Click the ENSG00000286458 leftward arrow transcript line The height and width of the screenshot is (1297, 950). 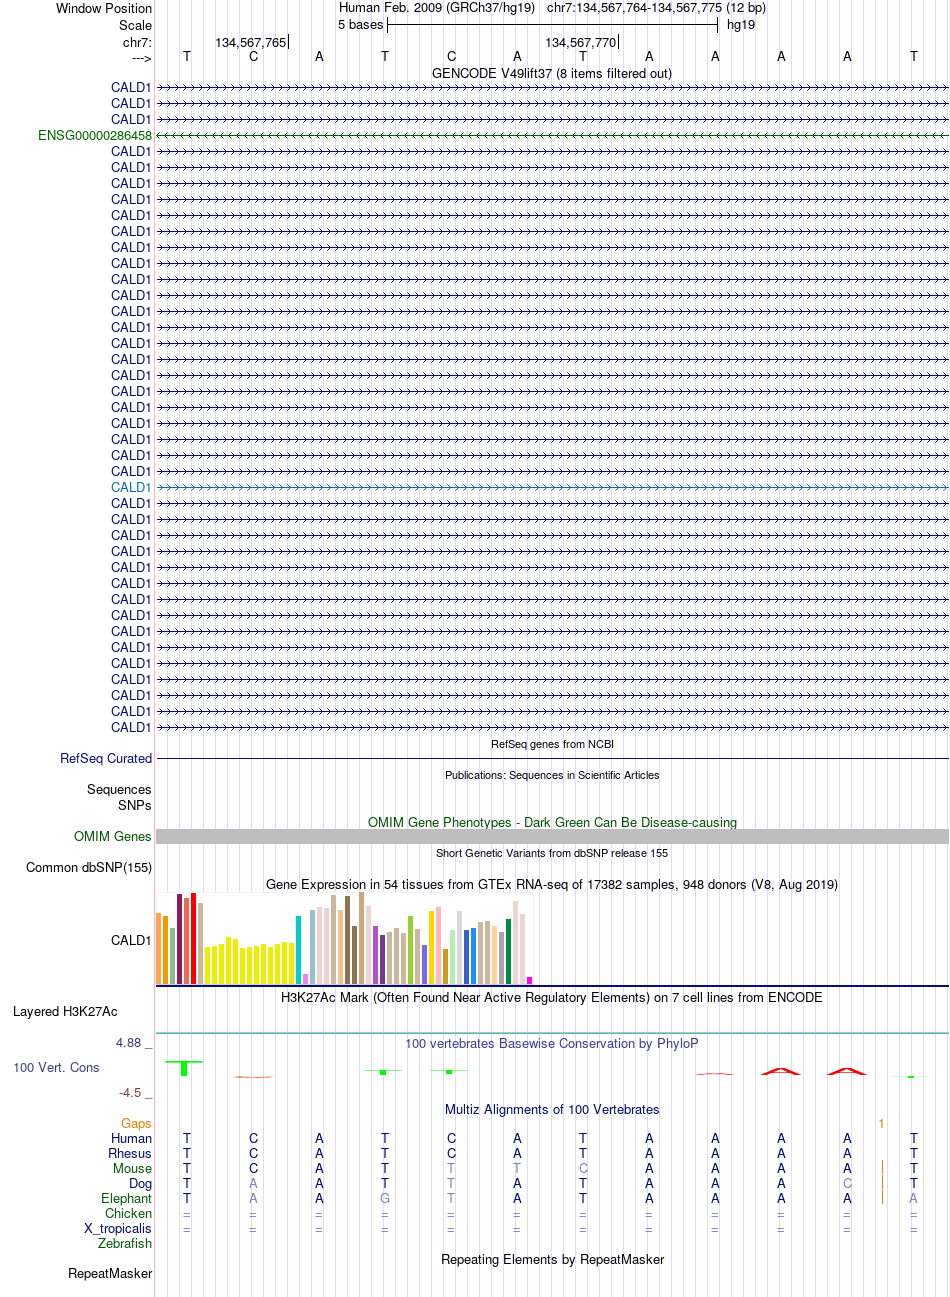pos(552,135)
